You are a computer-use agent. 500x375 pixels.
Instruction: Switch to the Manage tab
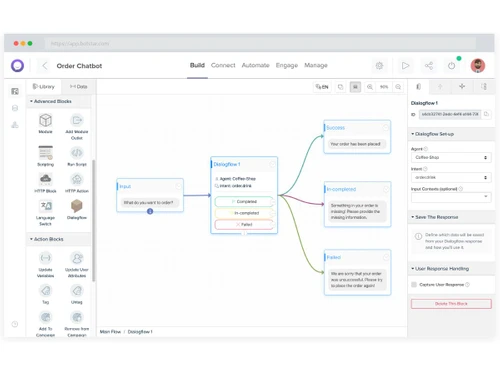(316, 65)
